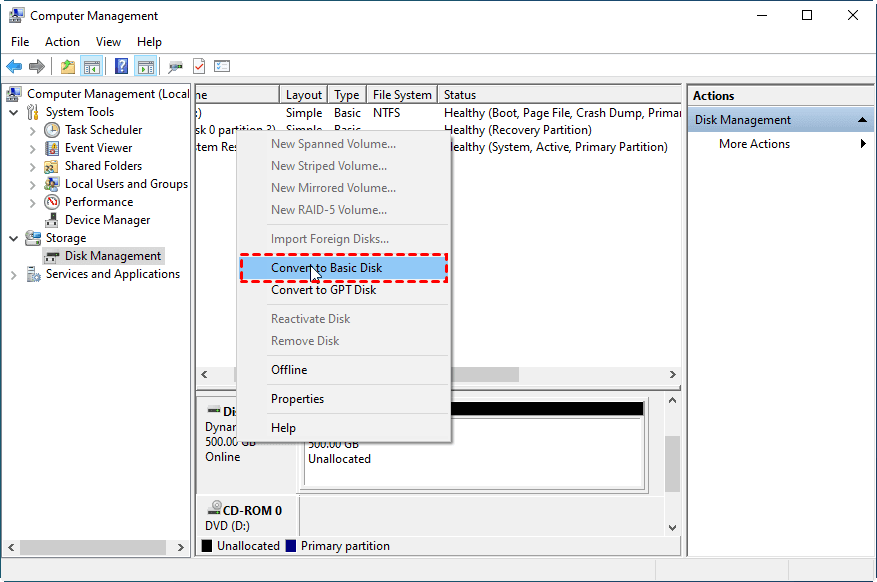The width and height of the screenshot is (877, 582).
Task: Click the Shared Folders icon
Action: (x=51, y=166)
